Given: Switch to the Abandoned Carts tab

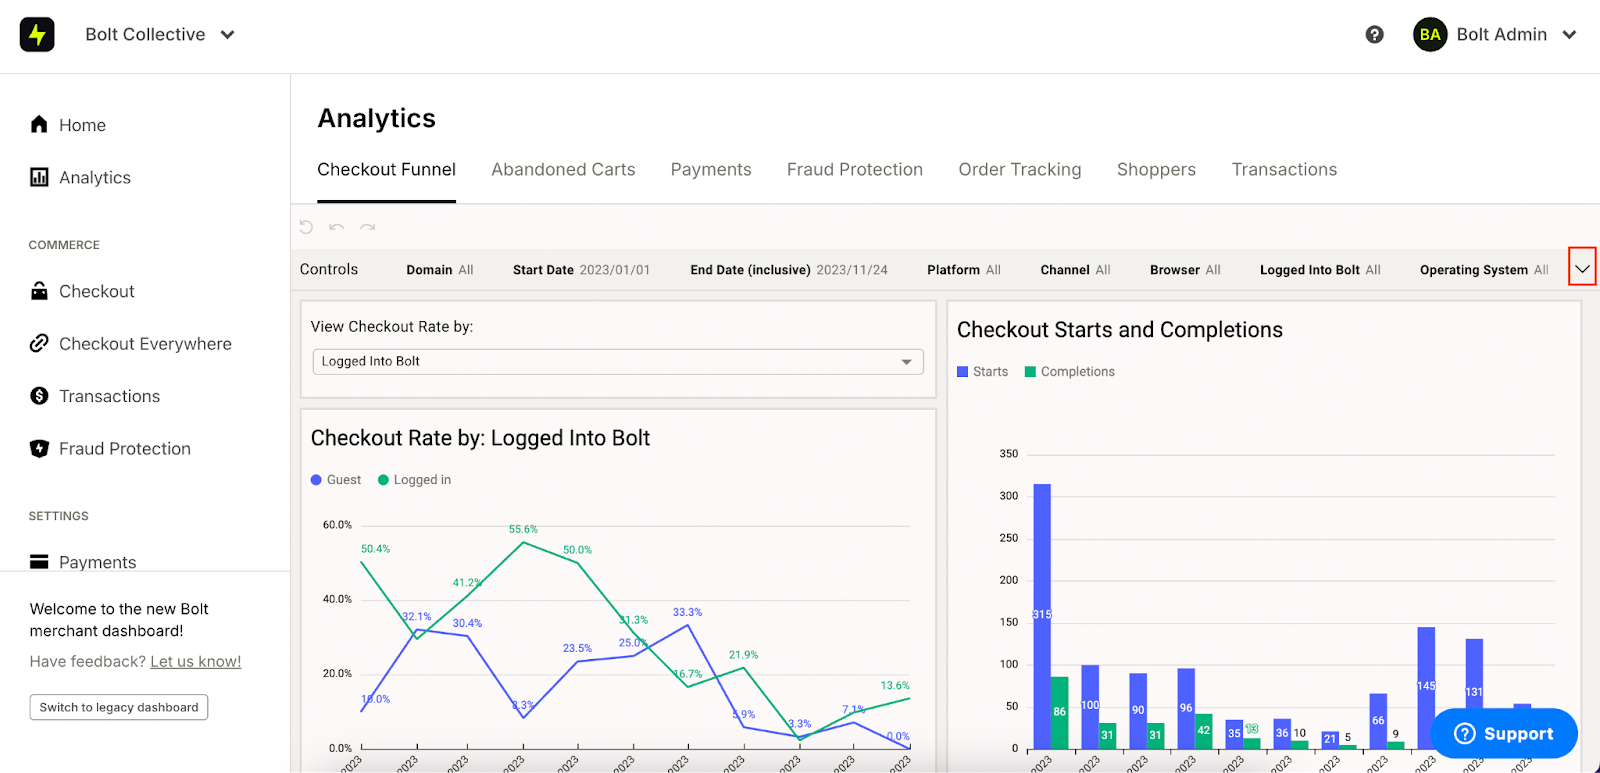Looking at the screenshot, I should [563, 170].
